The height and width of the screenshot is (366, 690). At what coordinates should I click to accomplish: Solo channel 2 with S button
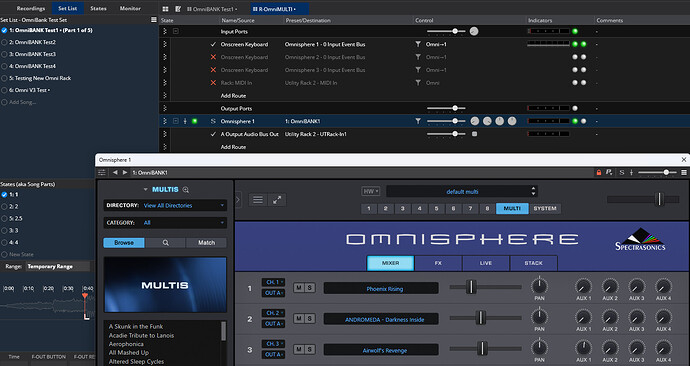(x=309, y=318)
